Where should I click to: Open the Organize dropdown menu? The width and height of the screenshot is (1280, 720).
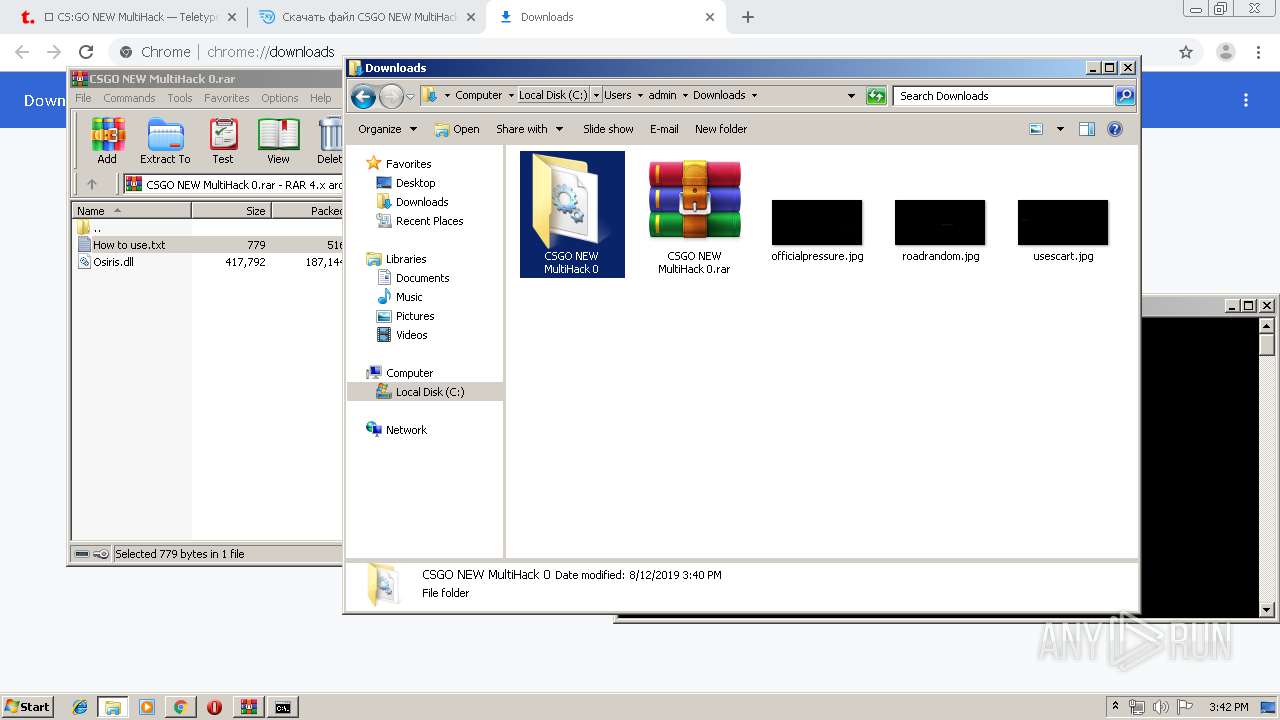coord(387,129)
